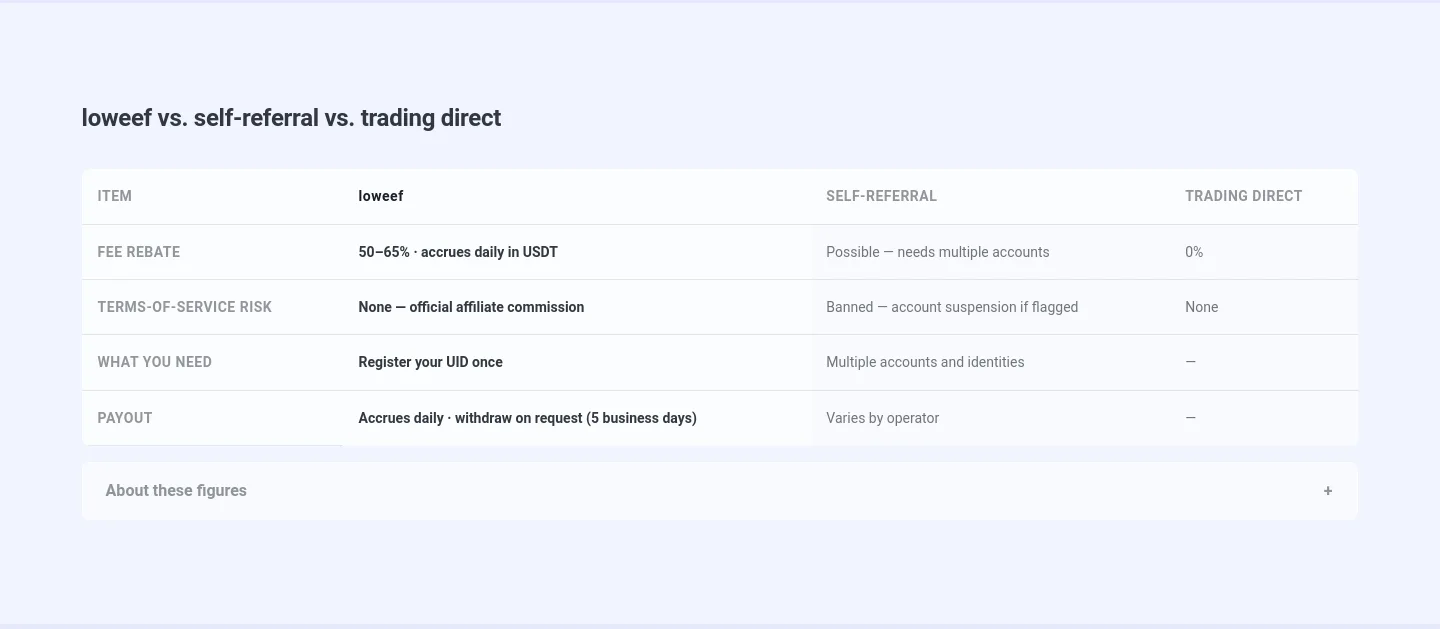This screenshot has height=629, width=1440.
Task: Click the SELF-REFERRAL column header
Action: tap(881, 196)
